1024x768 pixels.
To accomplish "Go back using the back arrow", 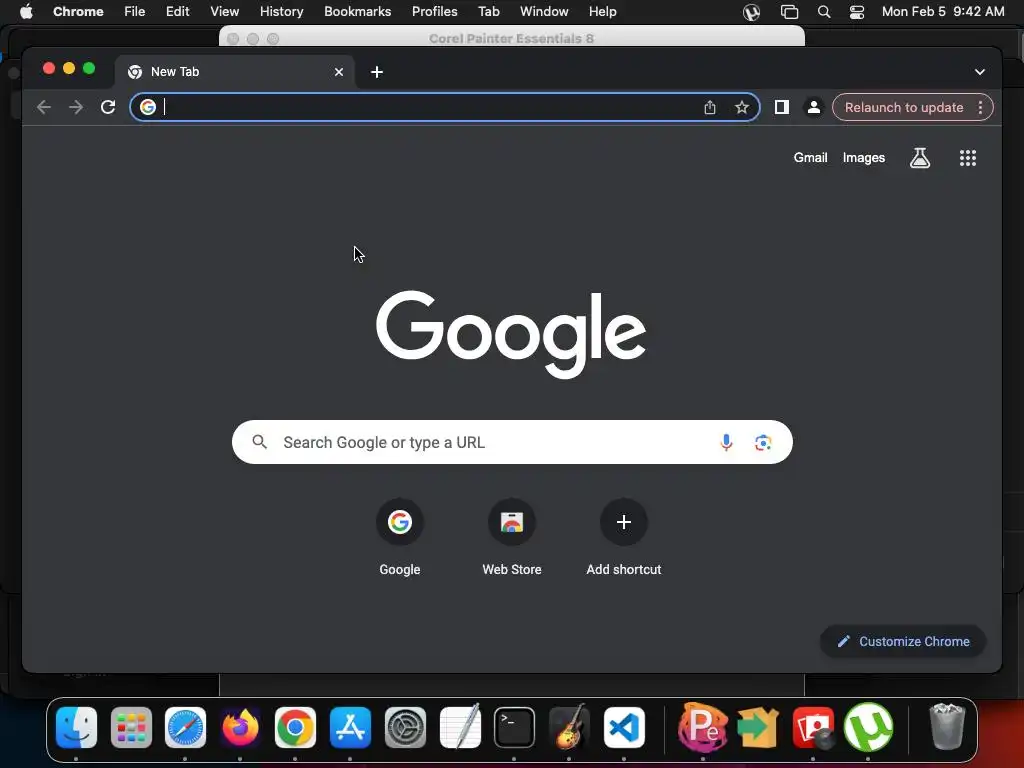I will pos(44,107).
